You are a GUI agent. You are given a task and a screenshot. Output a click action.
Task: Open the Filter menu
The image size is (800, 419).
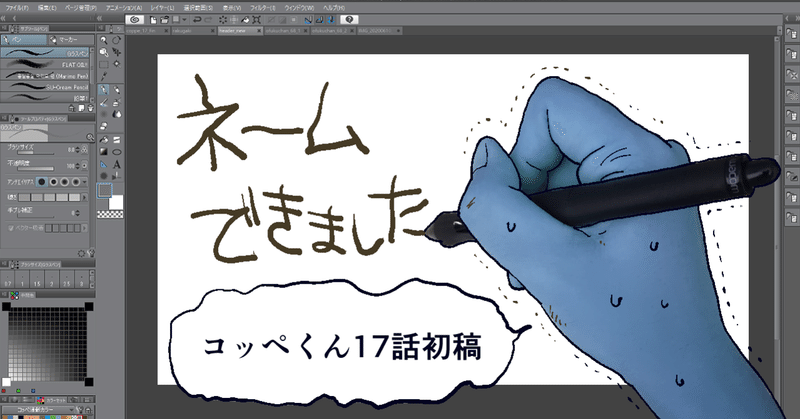[x=263, y=8]
